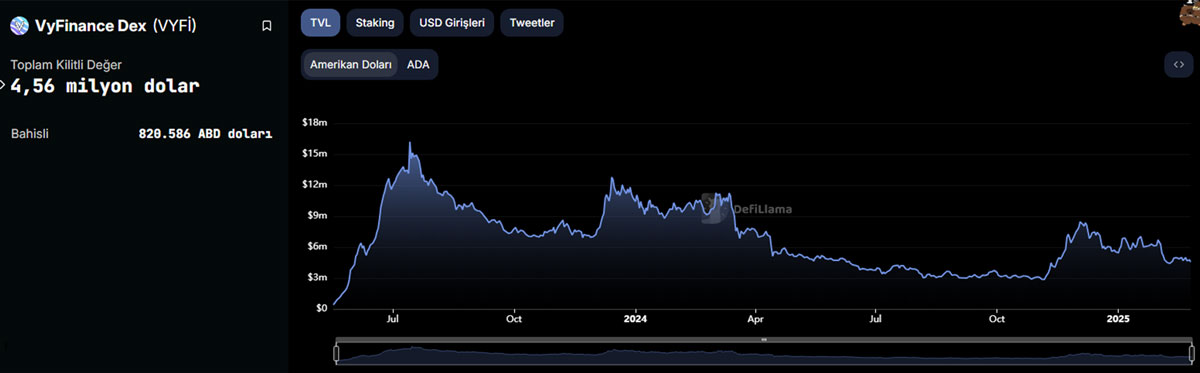Click the left handle of the range slider
Image resolution: width=1200 pixels, height=373 pixels.
pyautogui.click(x=336, y=353)
